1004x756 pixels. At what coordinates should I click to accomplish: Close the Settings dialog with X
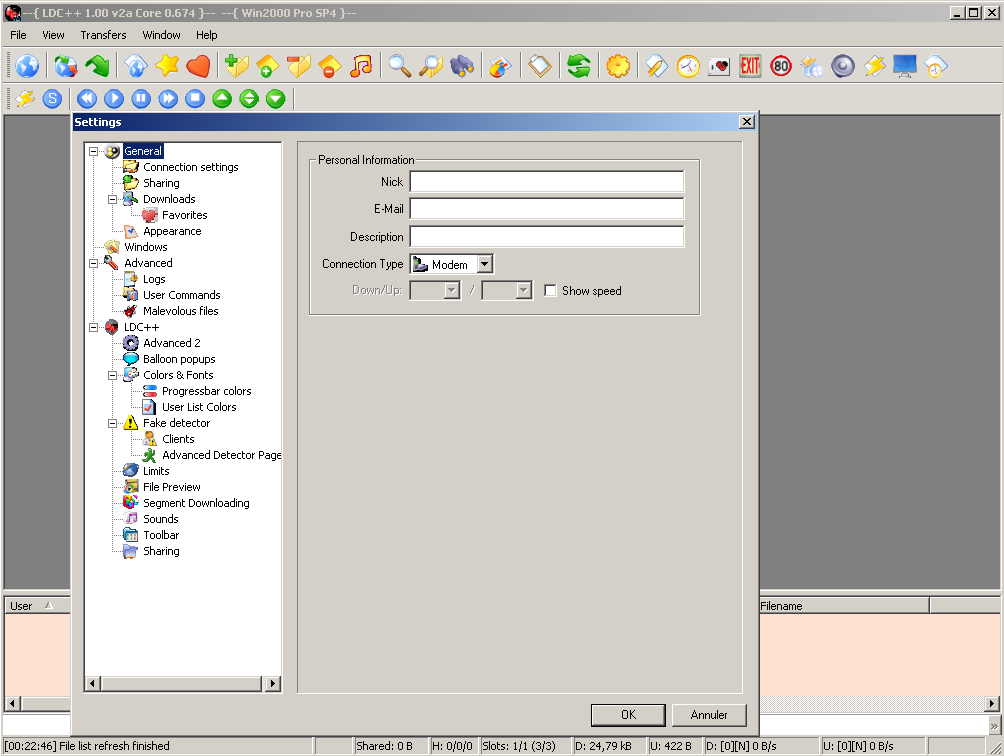tap(747, 122)
